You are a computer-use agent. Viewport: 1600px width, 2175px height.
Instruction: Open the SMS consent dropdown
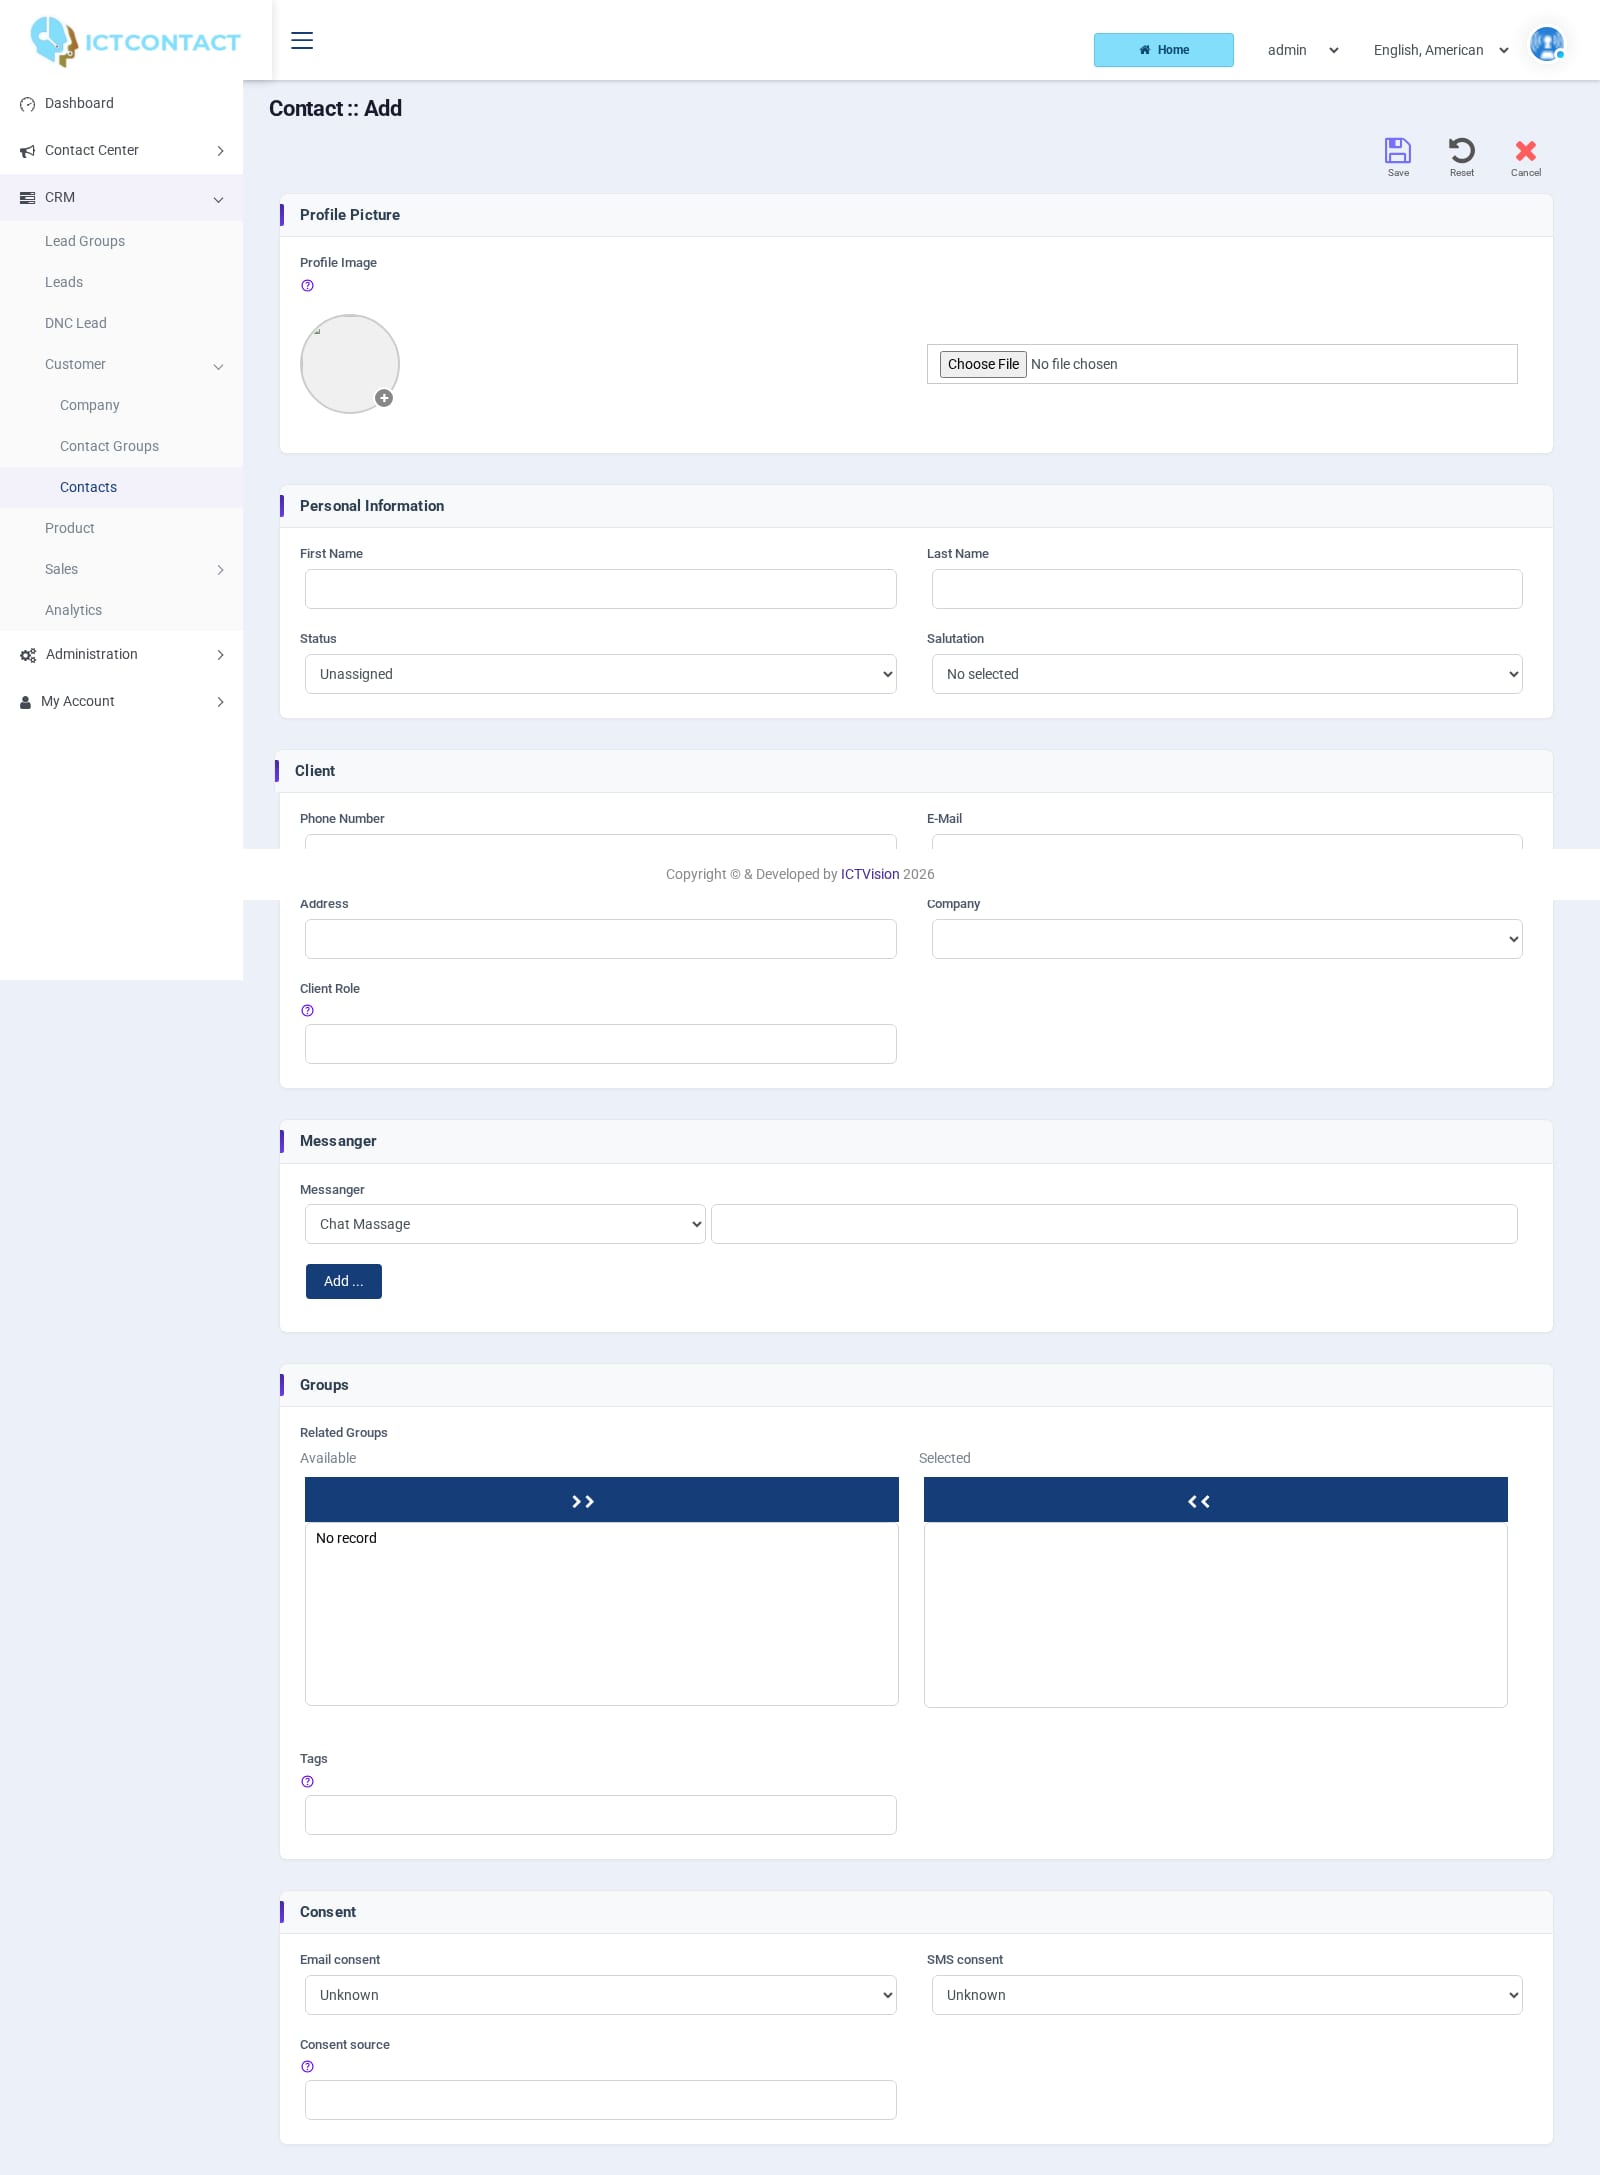coord(1227,1995)
